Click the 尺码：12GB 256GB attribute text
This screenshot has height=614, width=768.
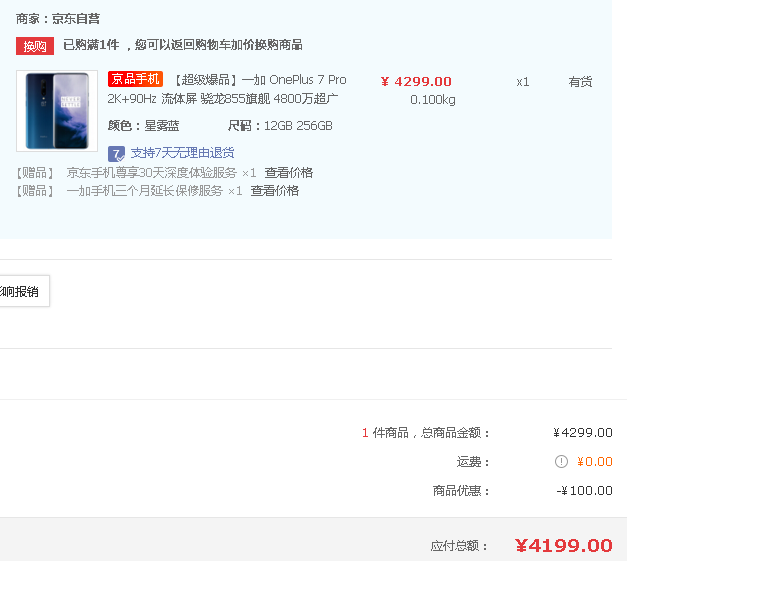[x=280, y=126]
